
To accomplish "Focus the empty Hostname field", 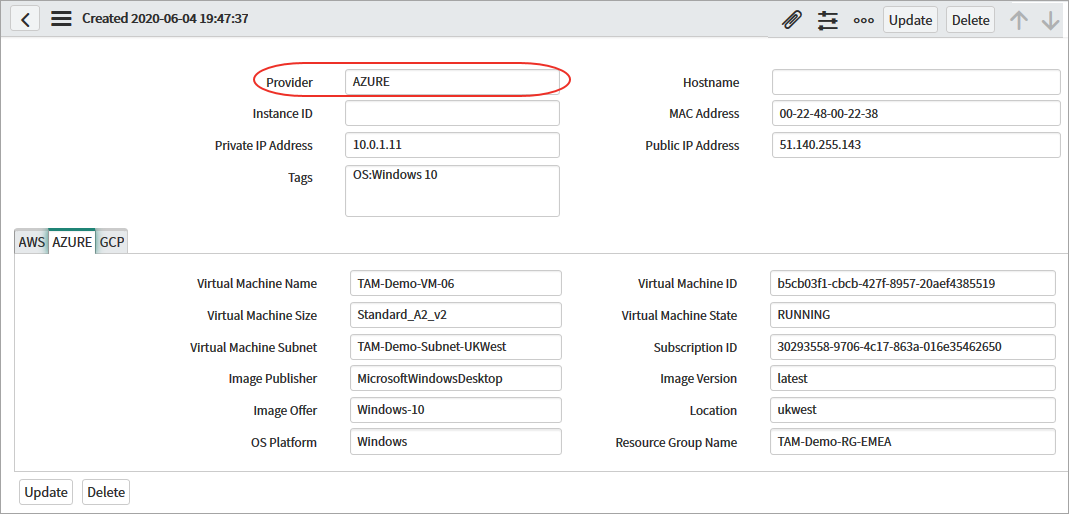I will (915, 83).
